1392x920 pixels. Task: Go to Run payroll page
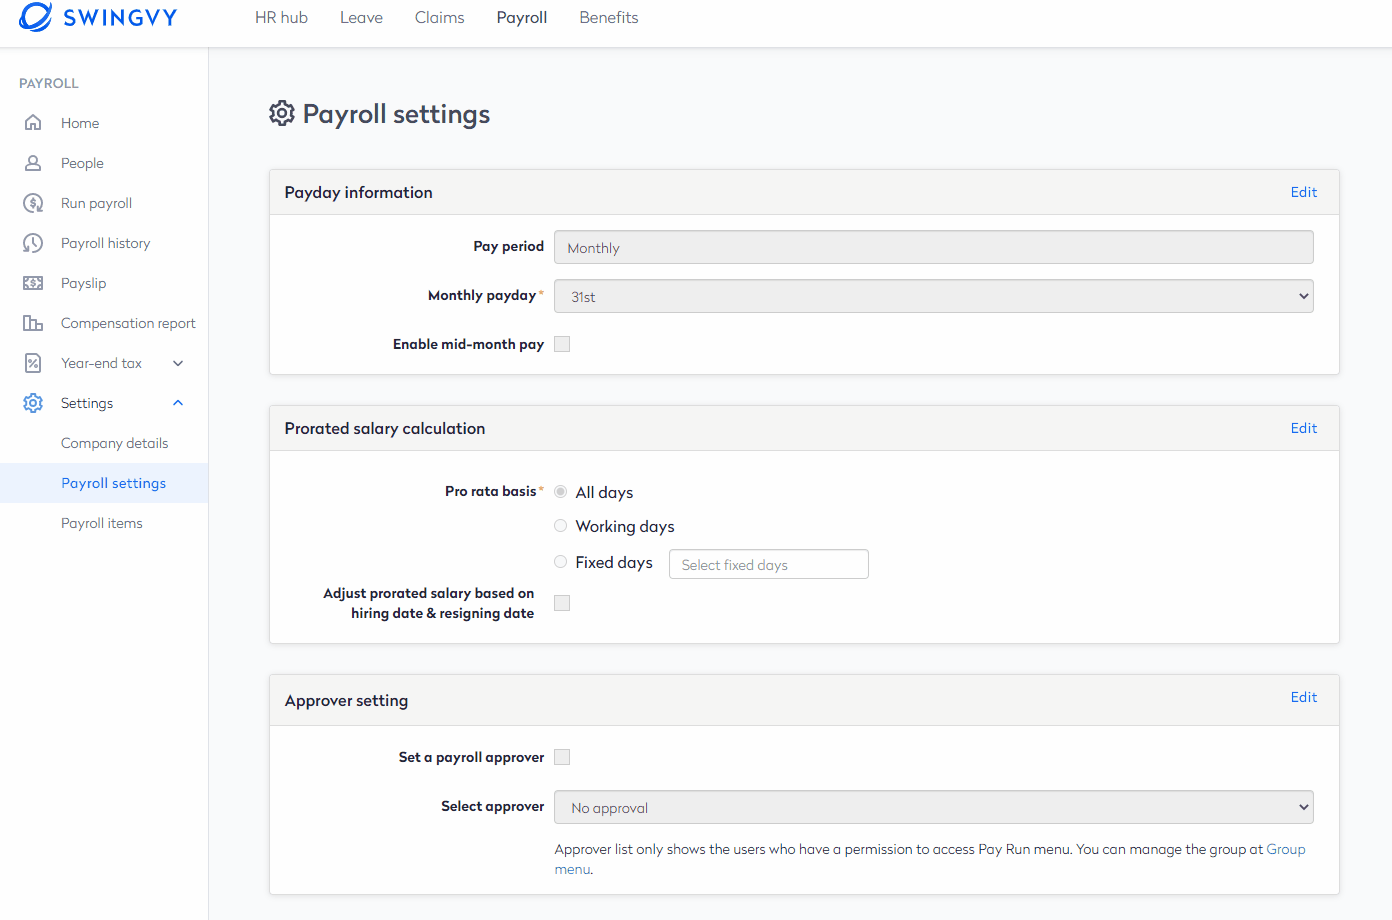96,203
